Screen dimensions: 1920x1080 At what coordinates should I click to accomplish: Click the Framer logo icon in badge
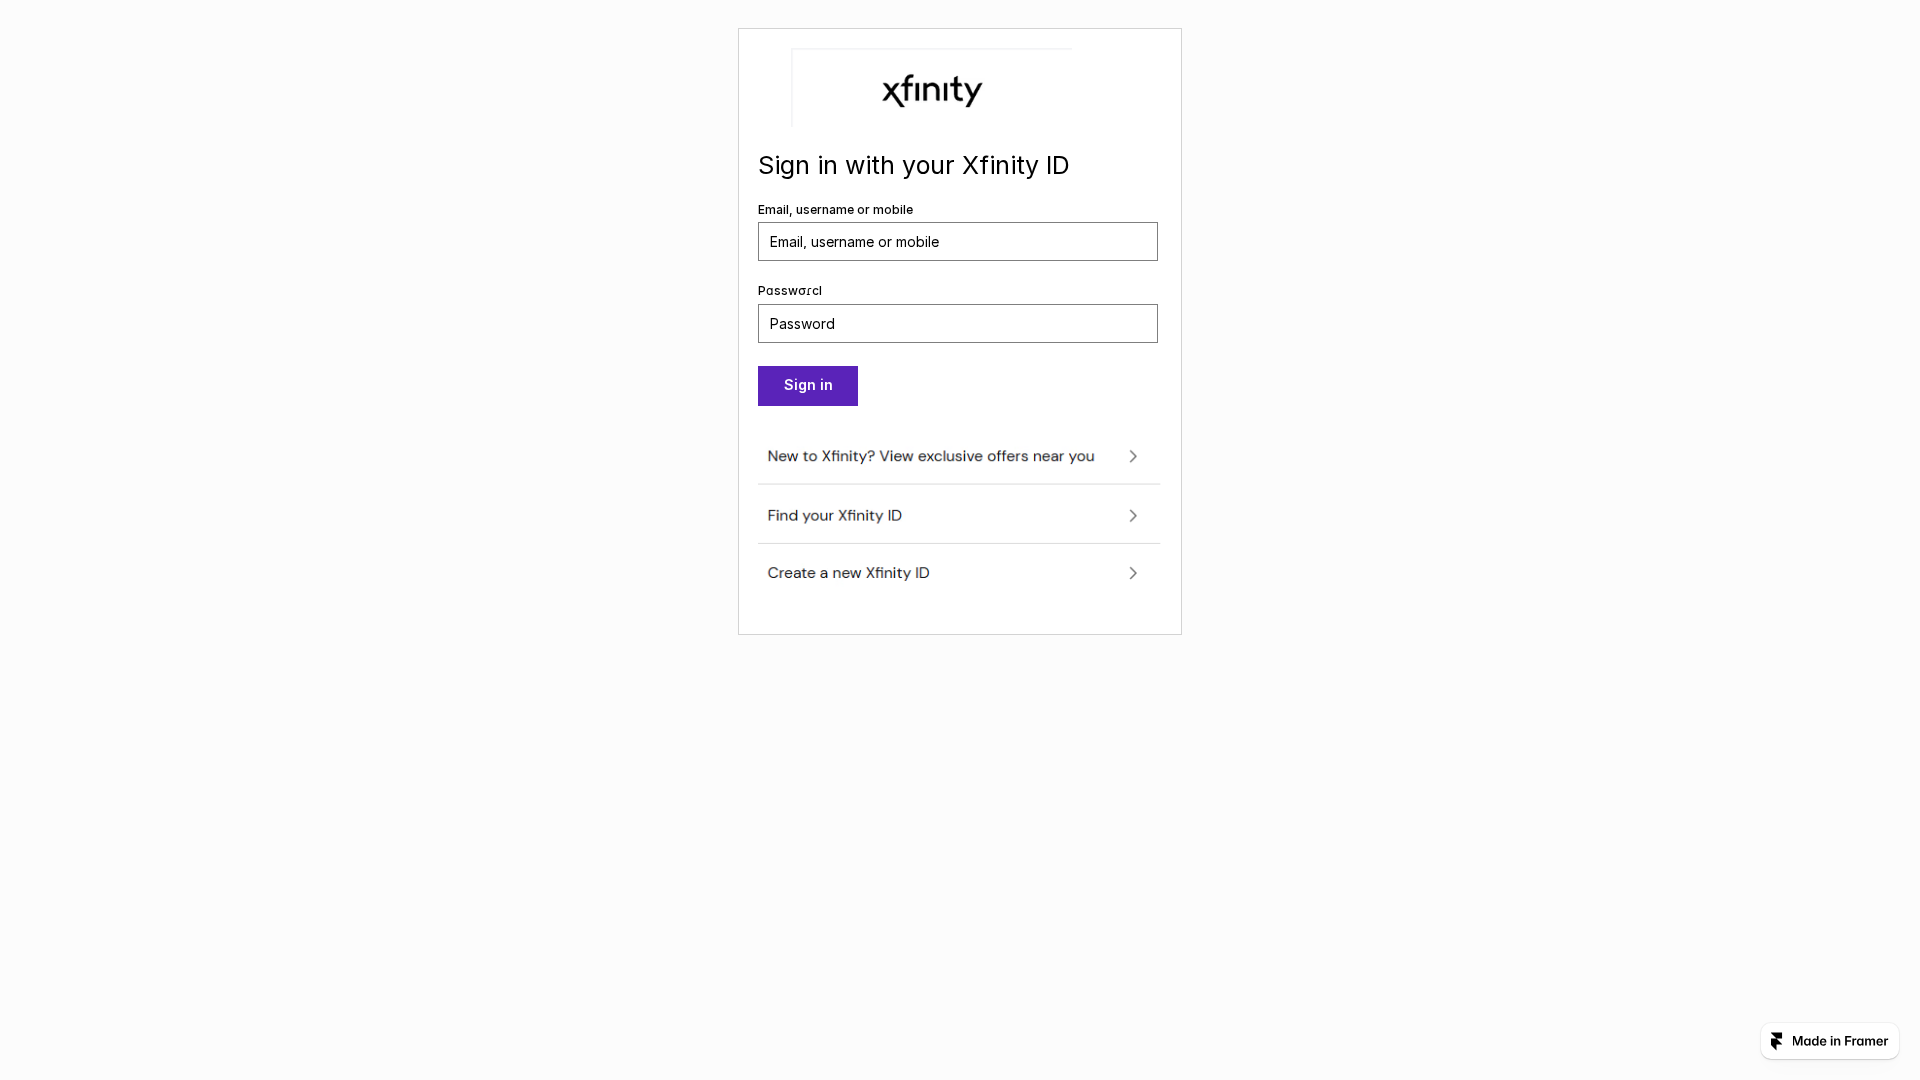click(x=1777, y=1041)
